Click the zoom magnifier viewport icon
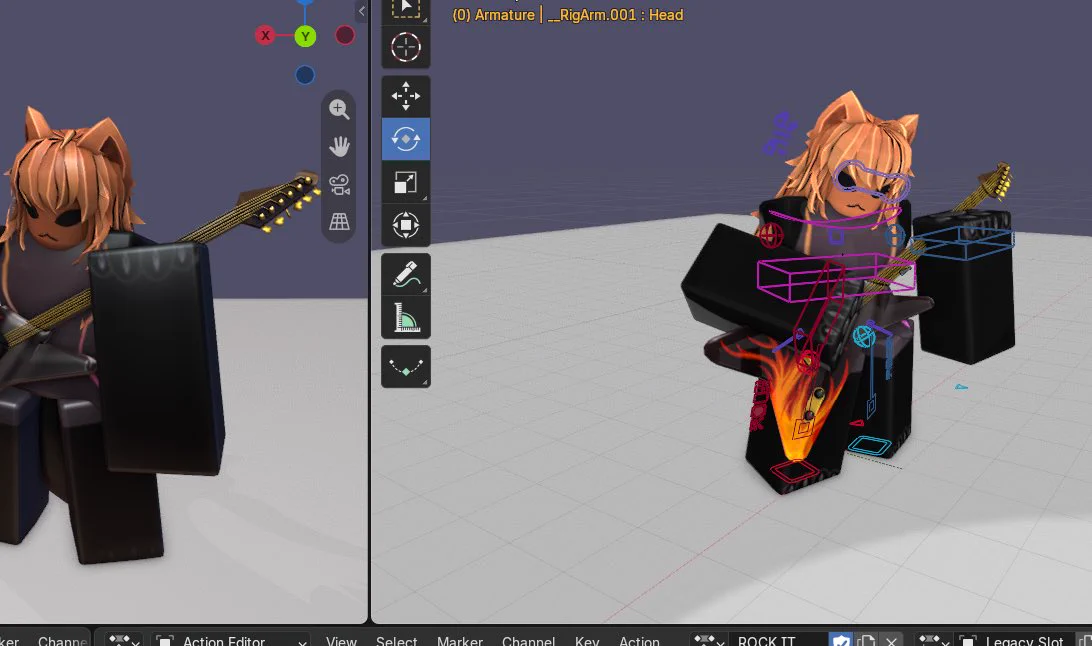Viewport: 1092px width, 646px height. [339, 109]
